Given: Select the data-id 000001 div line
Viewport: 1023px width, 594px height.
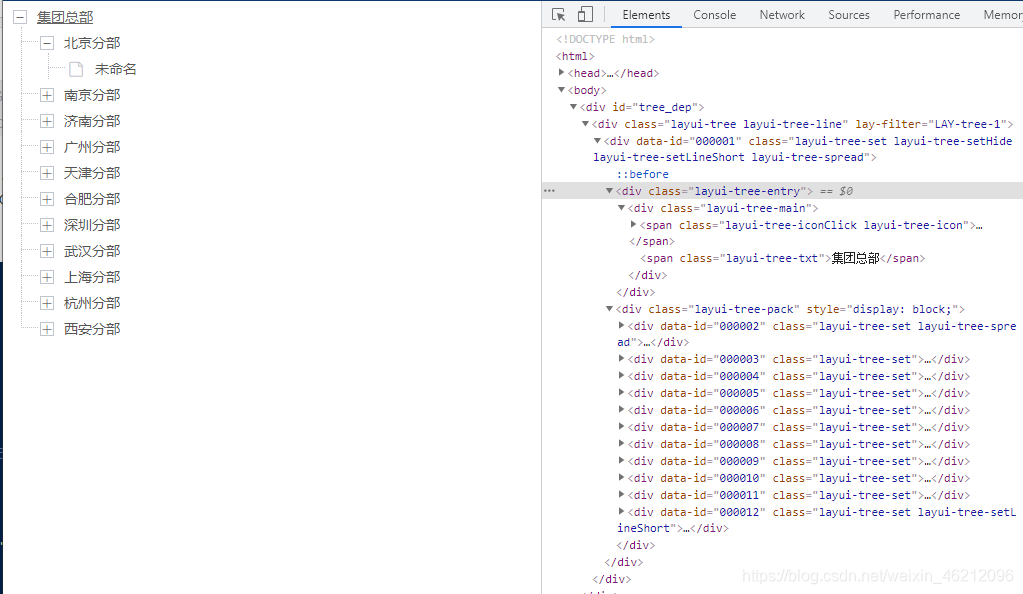Looking at the screenshot, I should point(802,149).
